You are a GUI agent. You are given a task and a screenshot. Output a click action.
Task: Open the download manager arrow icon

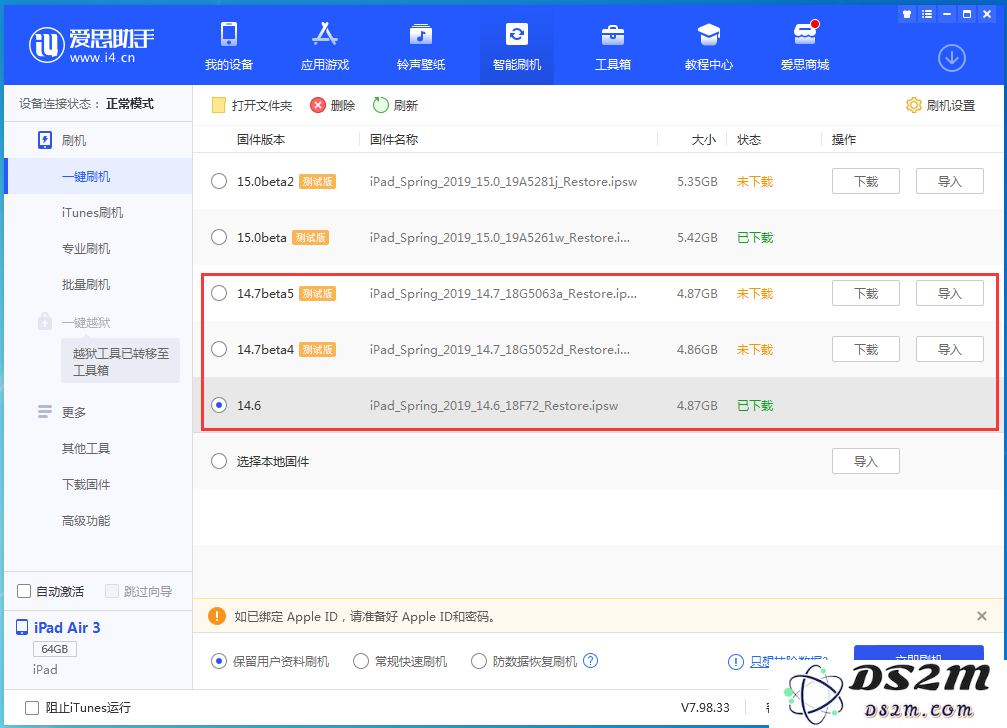click(x=952, y=58)
